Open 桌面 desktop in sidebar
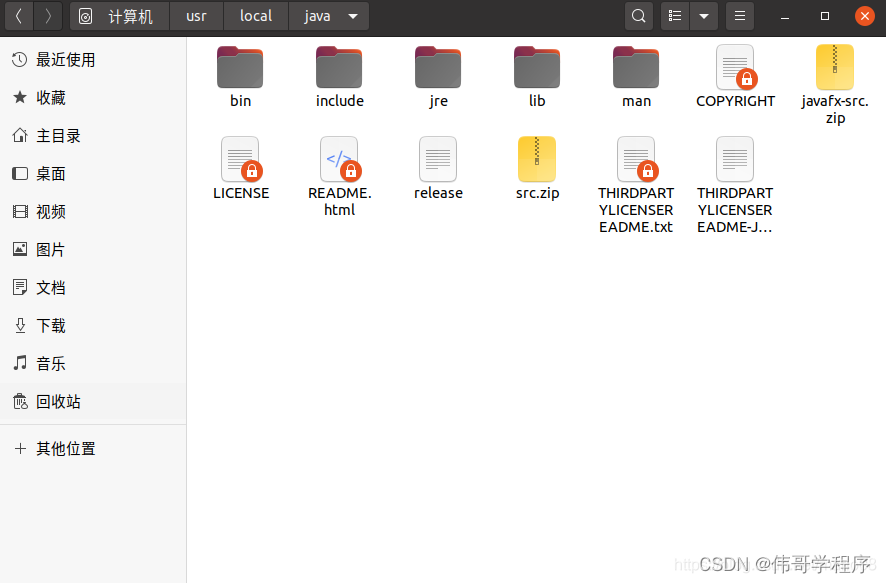The width and height of the screenshot is (886, 583). click(x=93, y=173)
